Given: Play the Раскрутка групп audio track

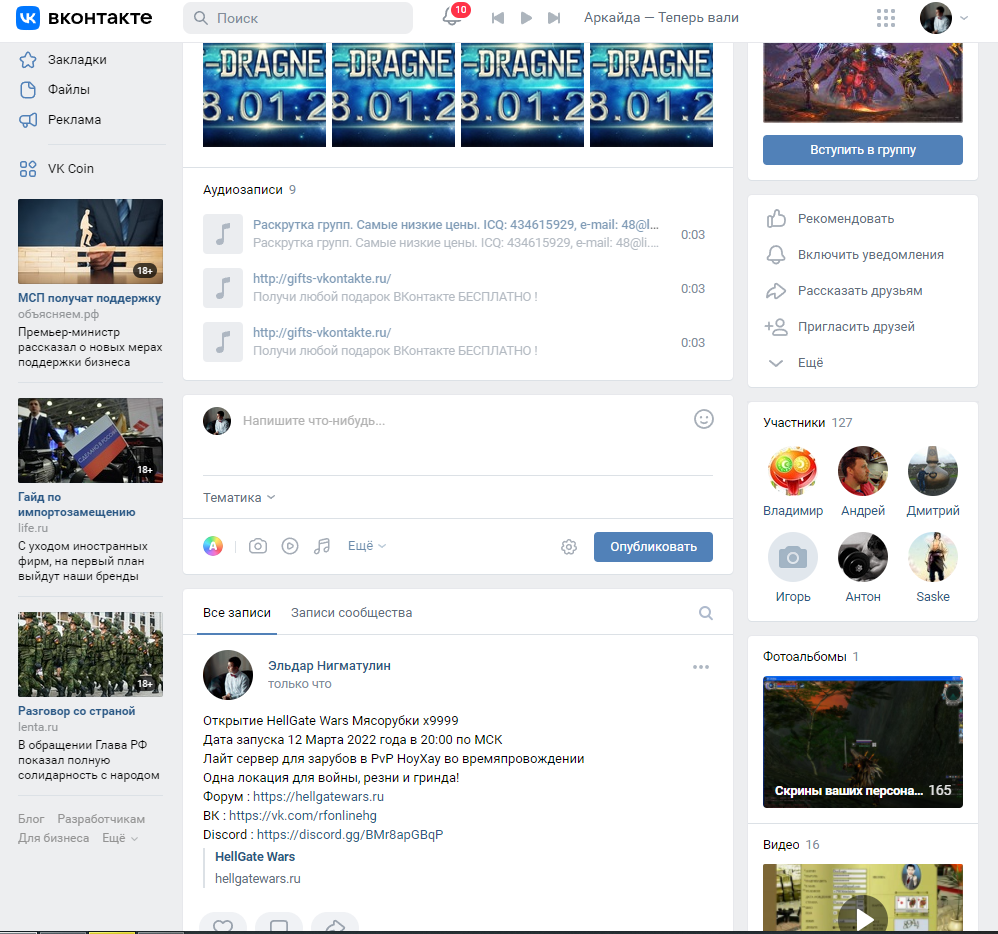Looking at the screenshot, I should click(223, 234).
